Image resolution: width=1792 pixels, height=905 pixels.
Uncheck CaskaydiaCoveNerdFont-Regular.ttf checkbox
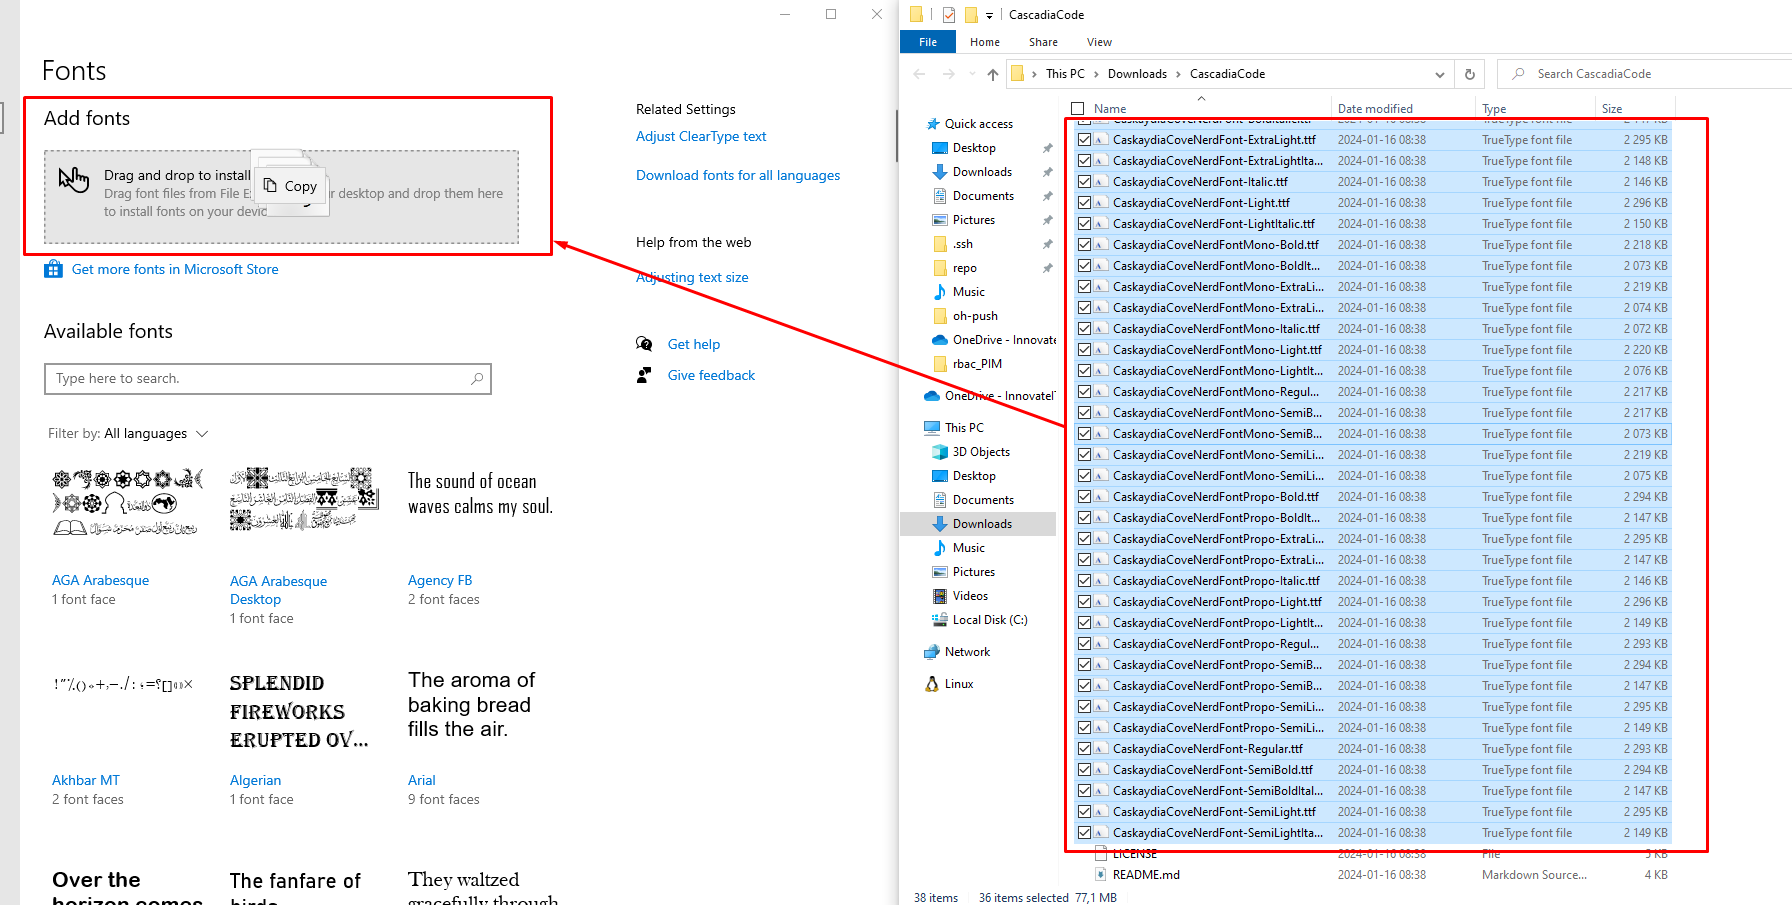coord(1084,749)
